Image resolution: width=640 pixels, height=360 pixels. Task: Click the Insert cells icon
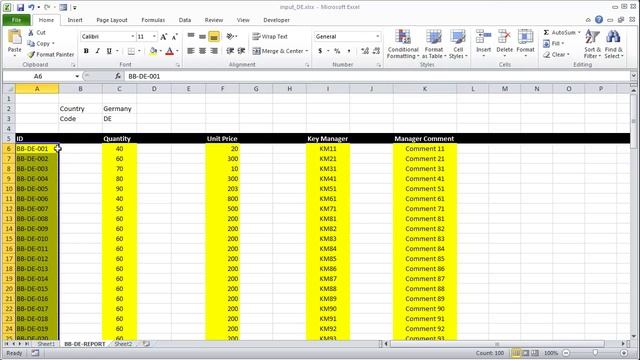[483, 37]
